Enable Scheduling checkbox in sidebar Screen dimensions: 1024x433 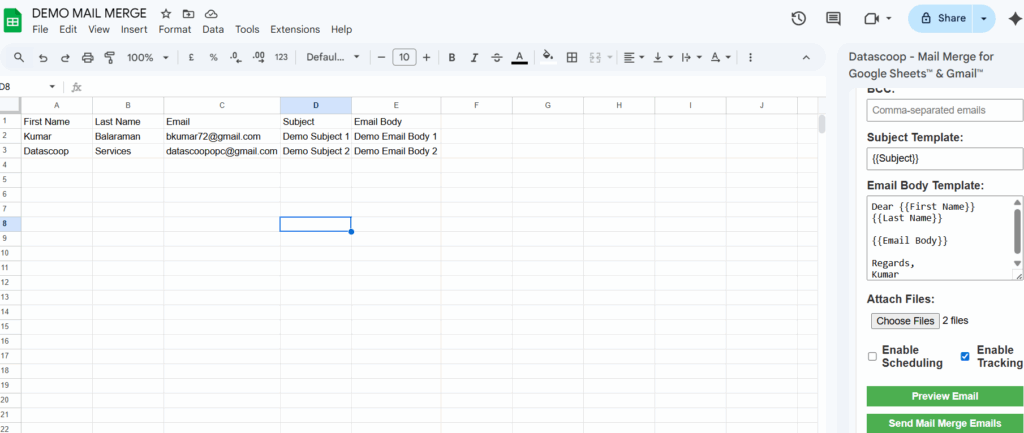(x=872, y=356)
